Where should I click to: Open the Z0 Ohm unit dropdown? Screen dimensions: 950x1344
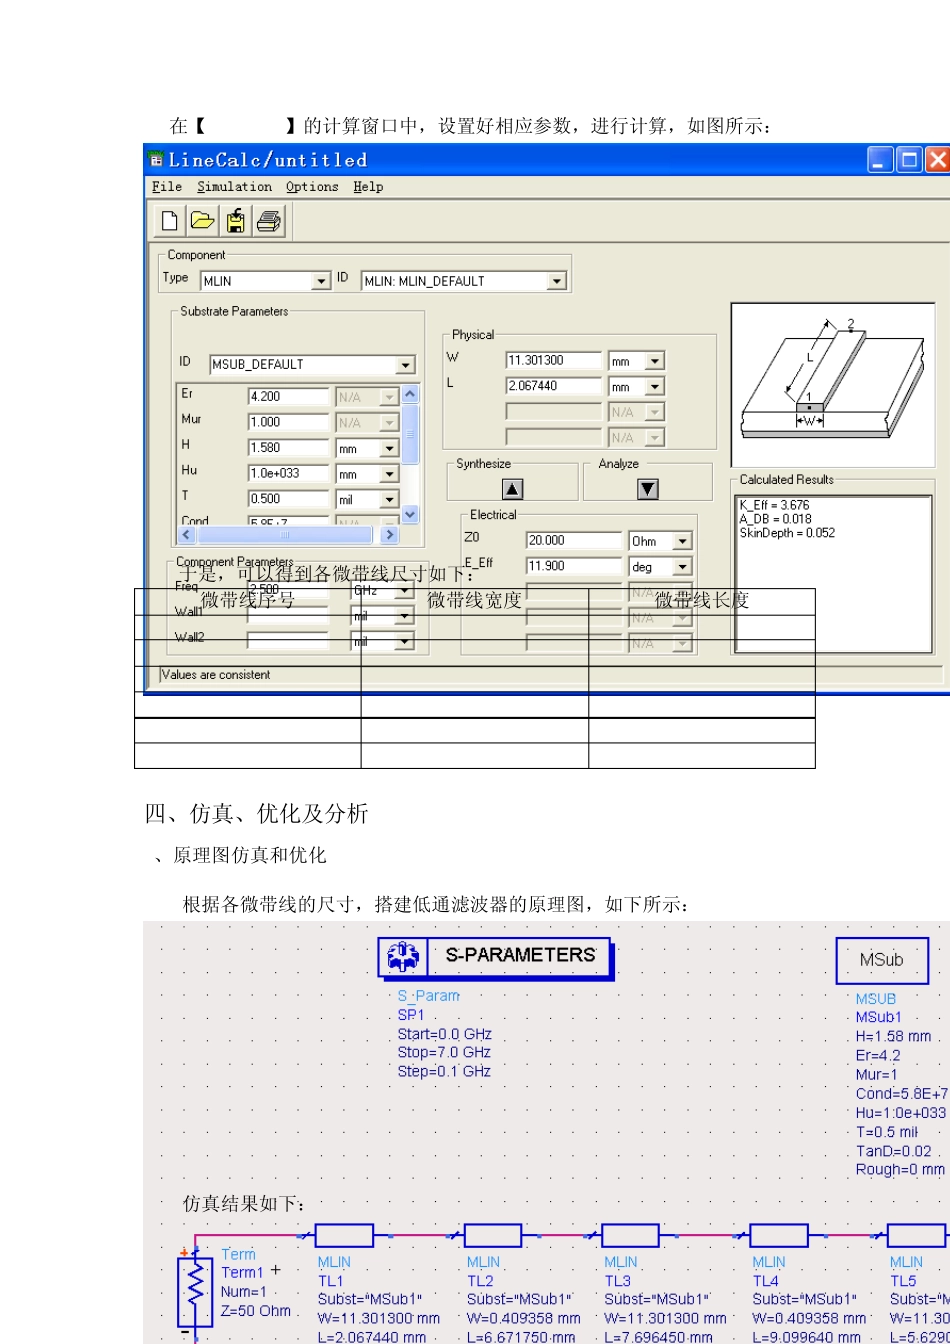tap(682, 541)
